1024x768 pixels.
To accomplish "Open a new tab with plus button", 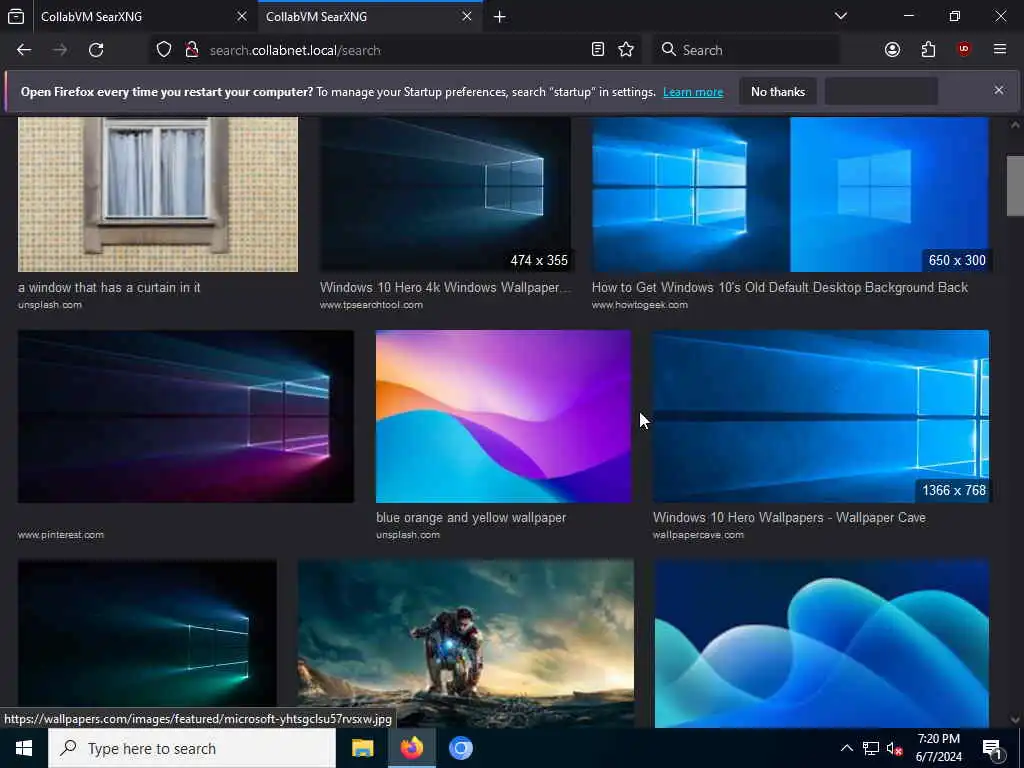I will click(500, 16).
